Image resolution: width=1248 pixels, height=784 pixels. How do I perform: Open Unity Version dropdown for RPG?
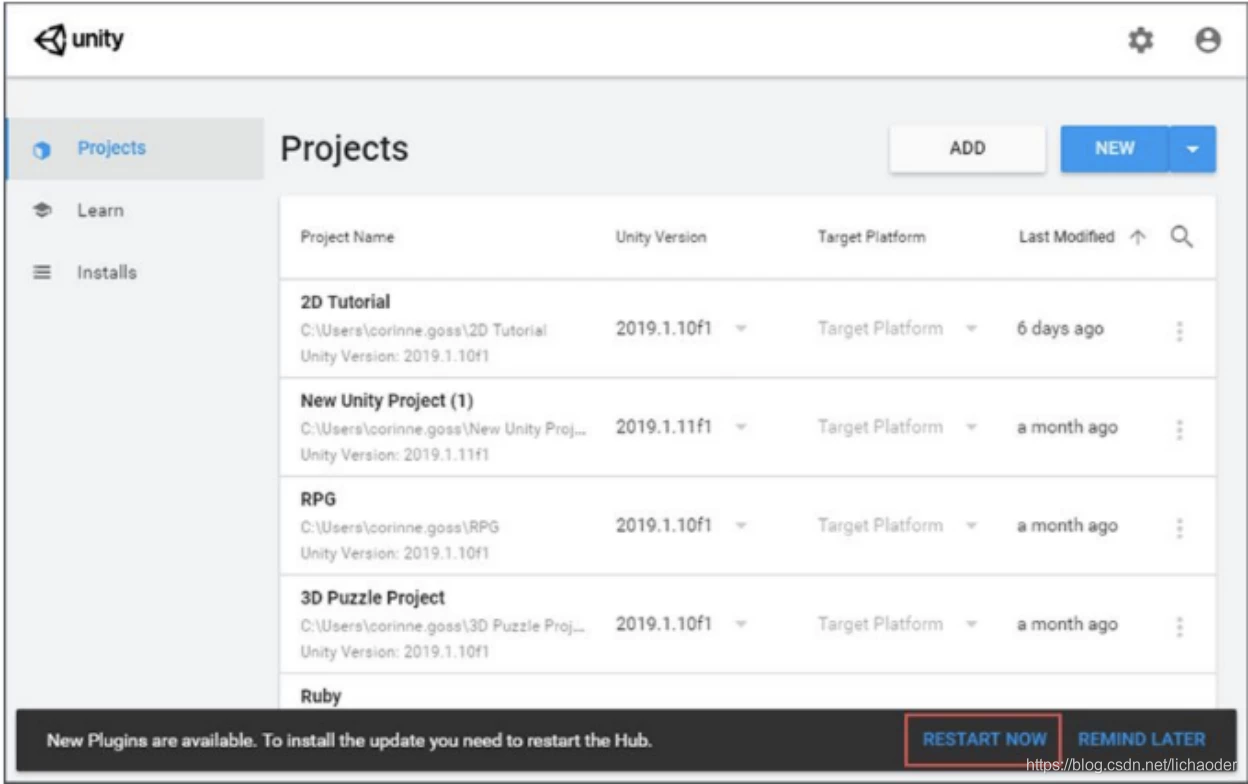click(x=742, y=526)
